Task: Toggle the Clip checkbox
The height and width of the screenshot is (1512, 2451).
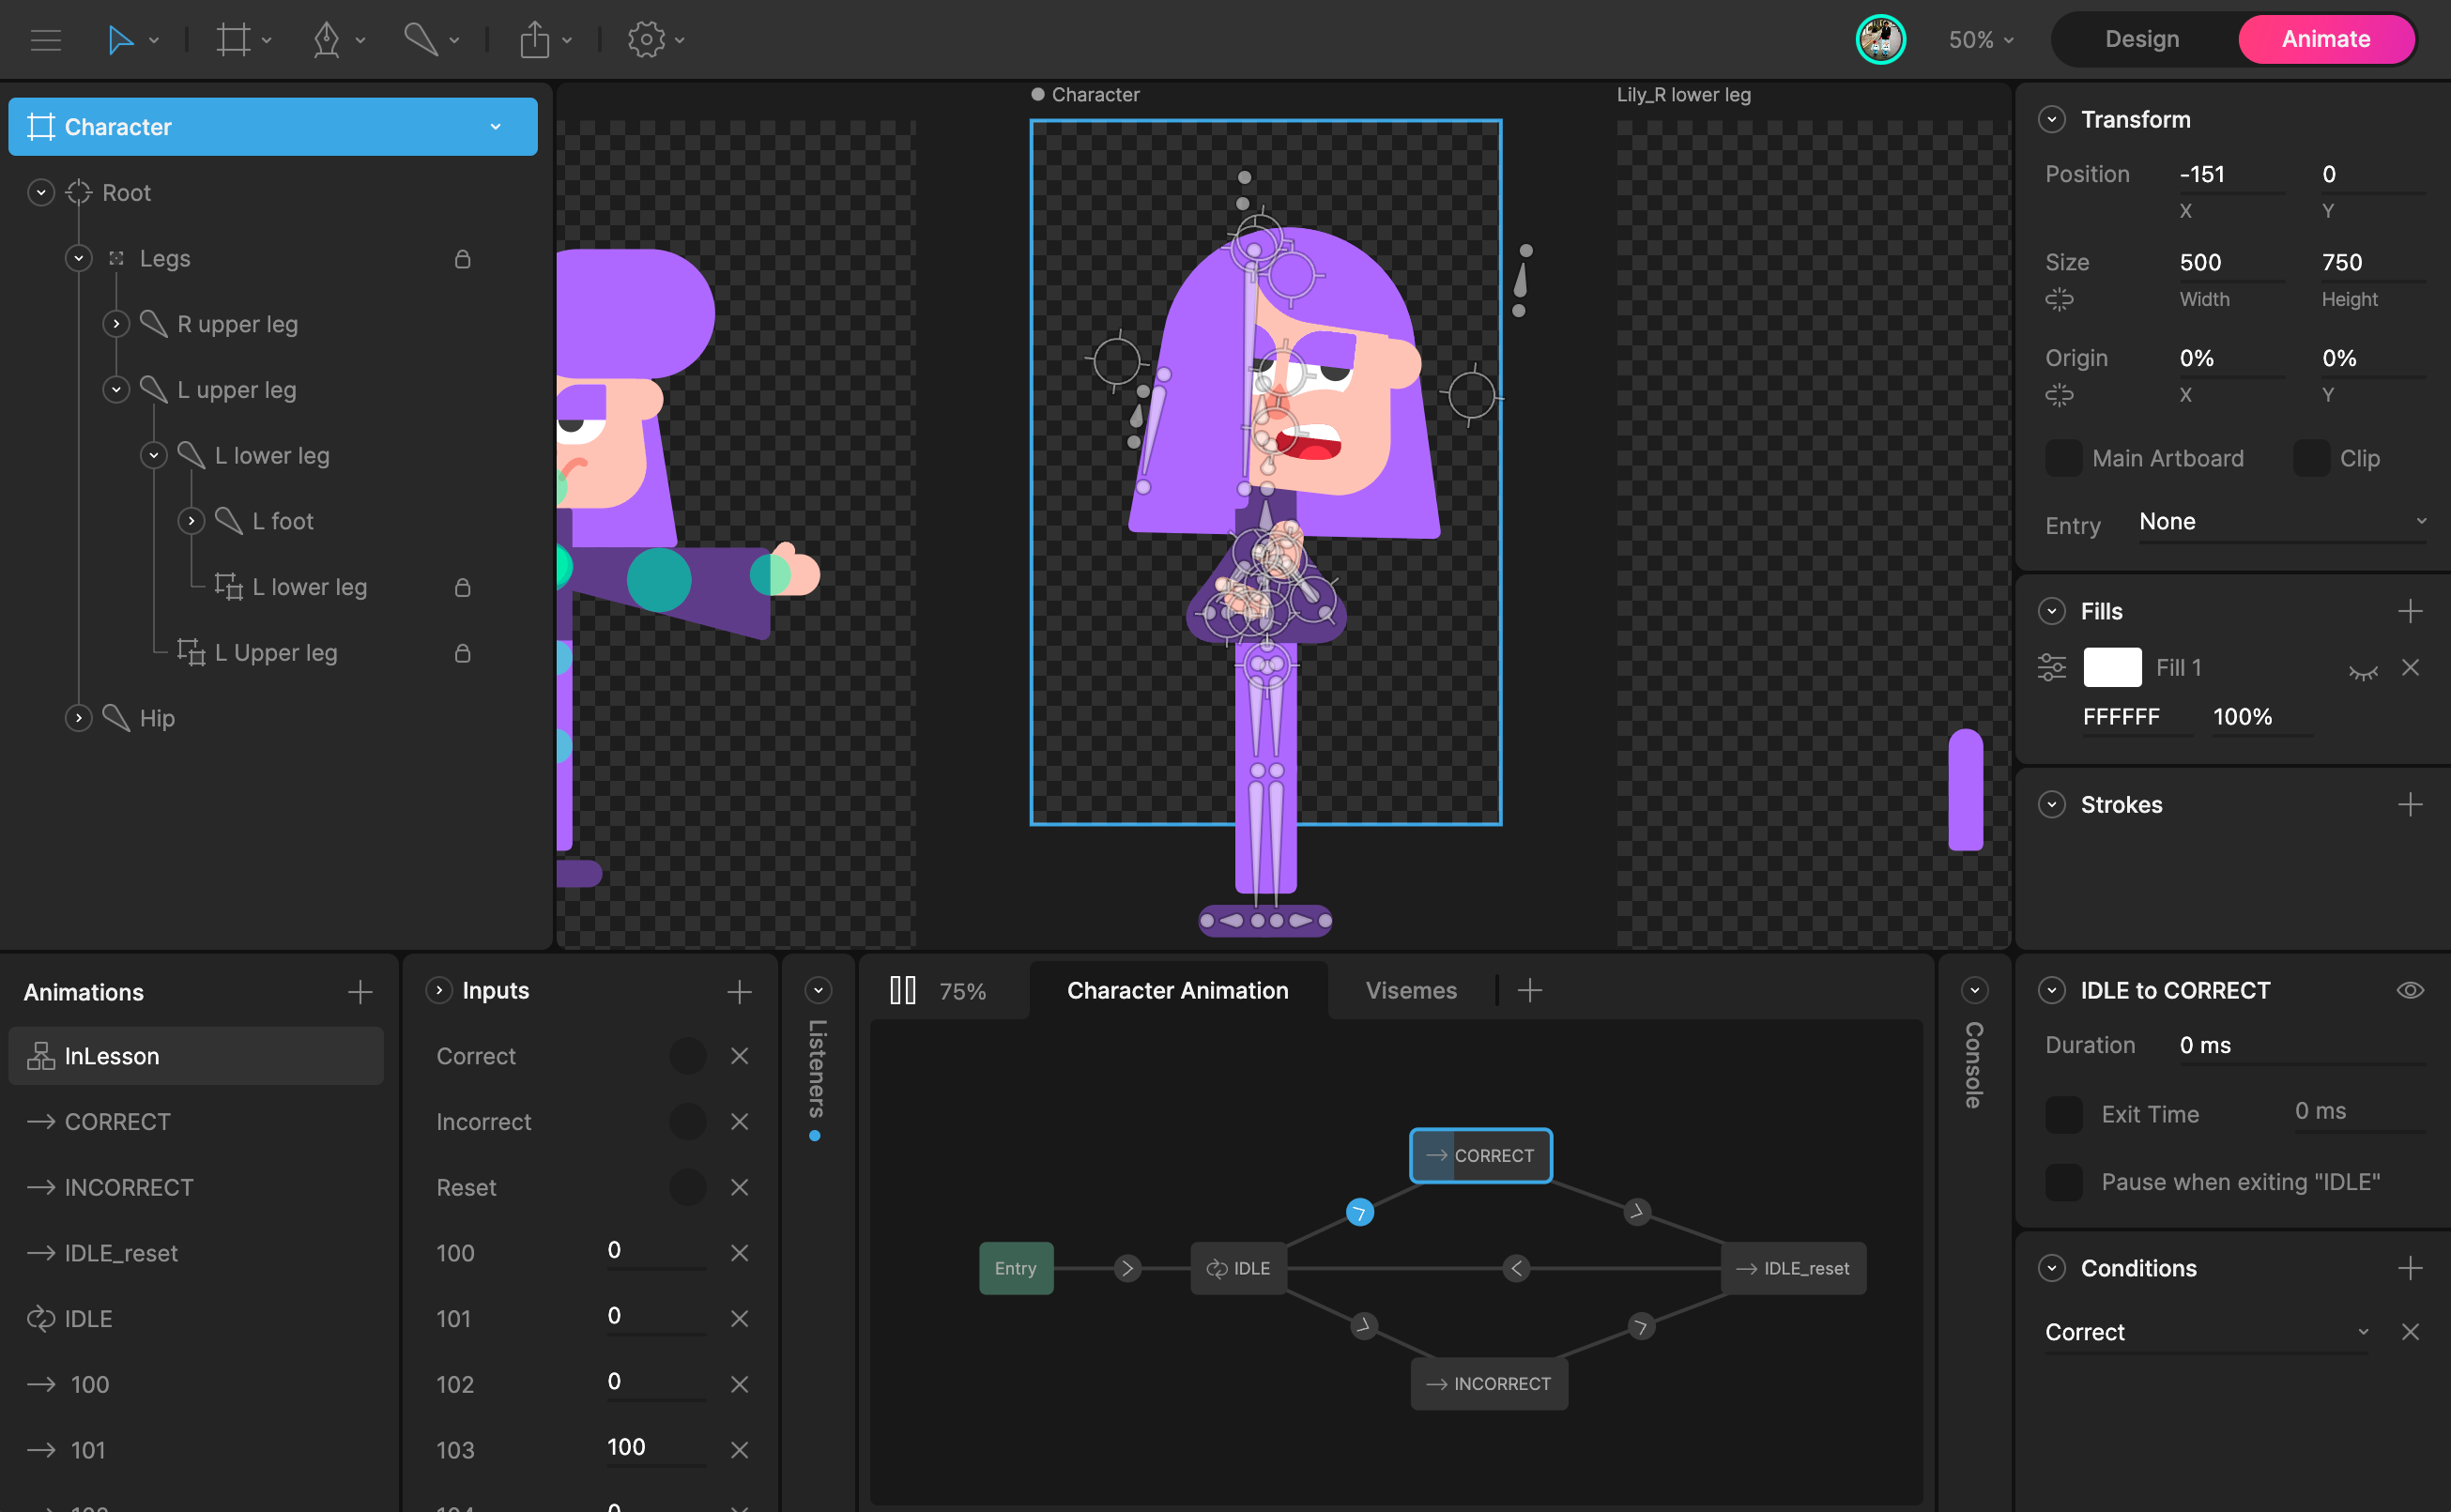Action: click(x=2310, y=458)
